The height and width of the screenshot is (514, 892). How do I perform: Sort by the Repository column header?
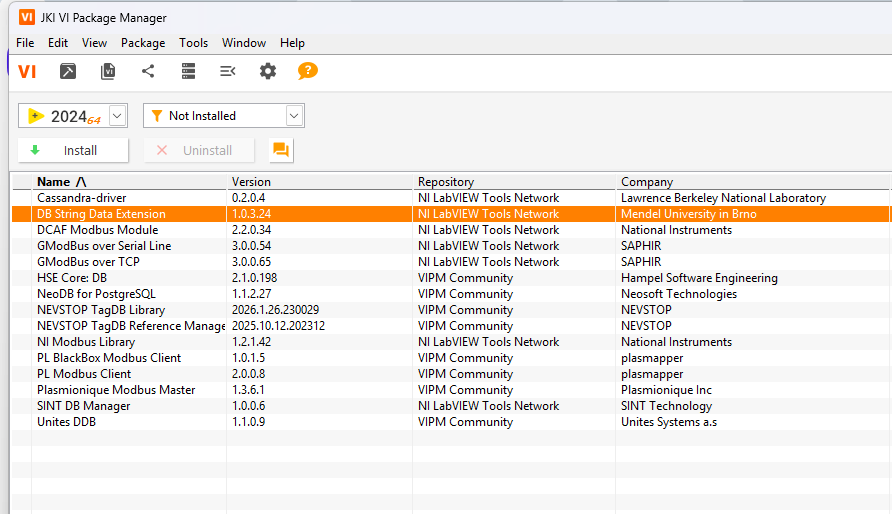(x=514, y=182)
